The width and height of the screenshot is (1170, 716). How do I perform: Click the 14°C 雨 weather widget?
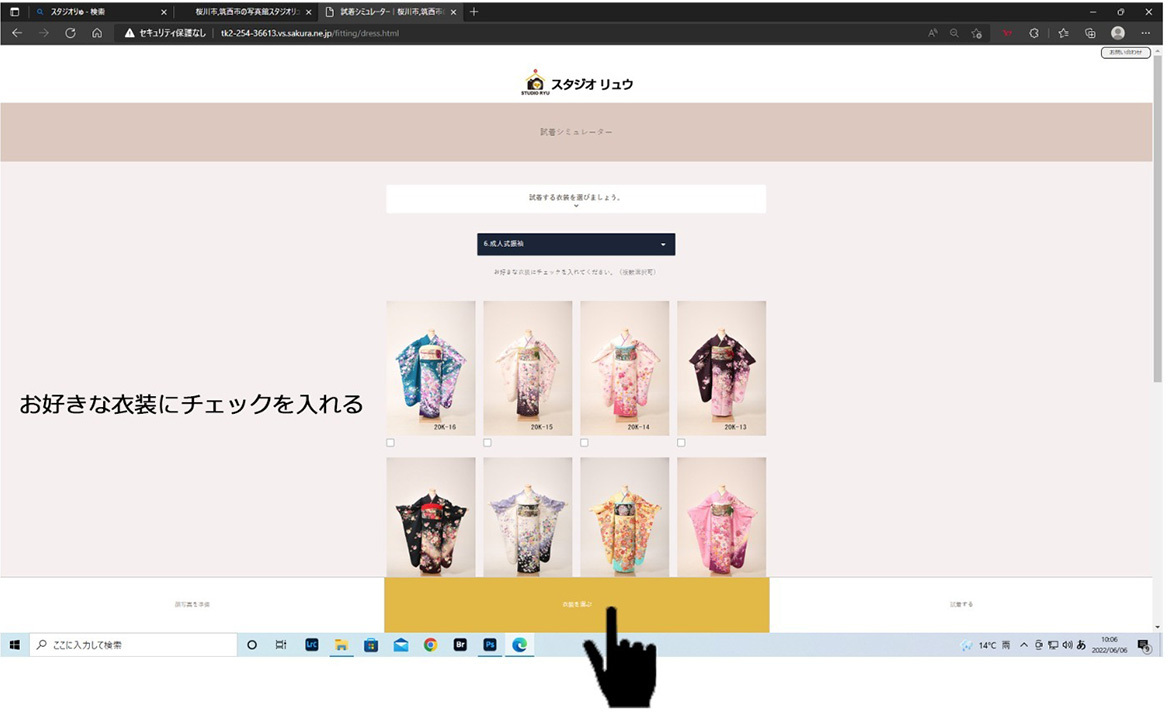click(985, 645)
